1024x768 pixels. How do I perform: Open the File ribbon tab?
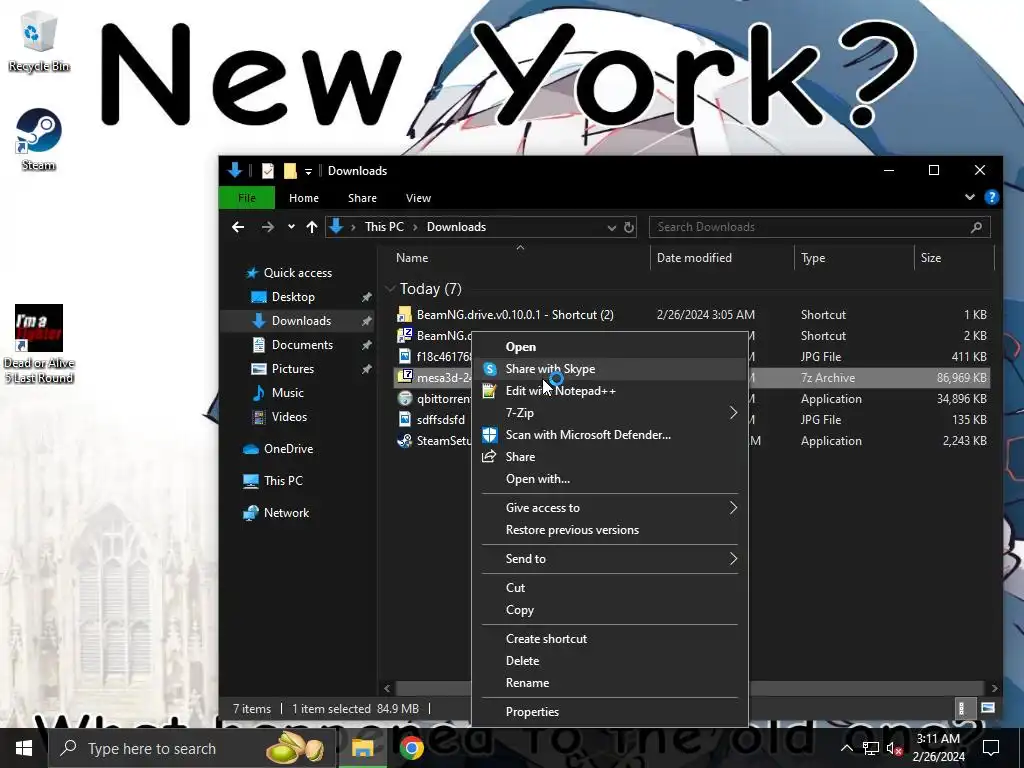click(x=247, y=198)
